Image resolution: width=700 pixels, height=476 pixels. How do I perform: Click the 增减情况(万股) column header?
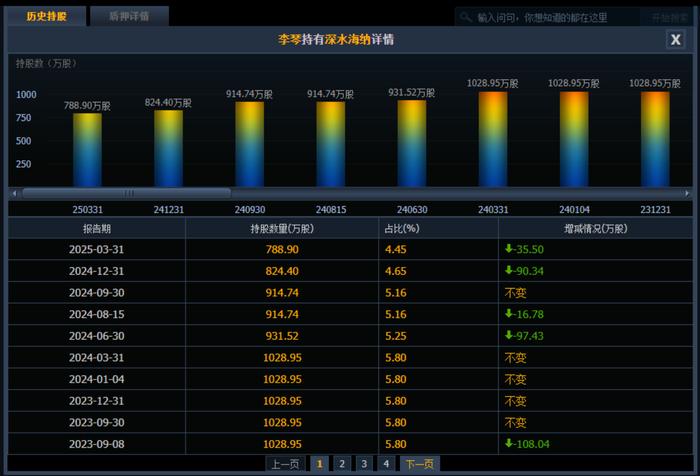(x=596, y=229)
